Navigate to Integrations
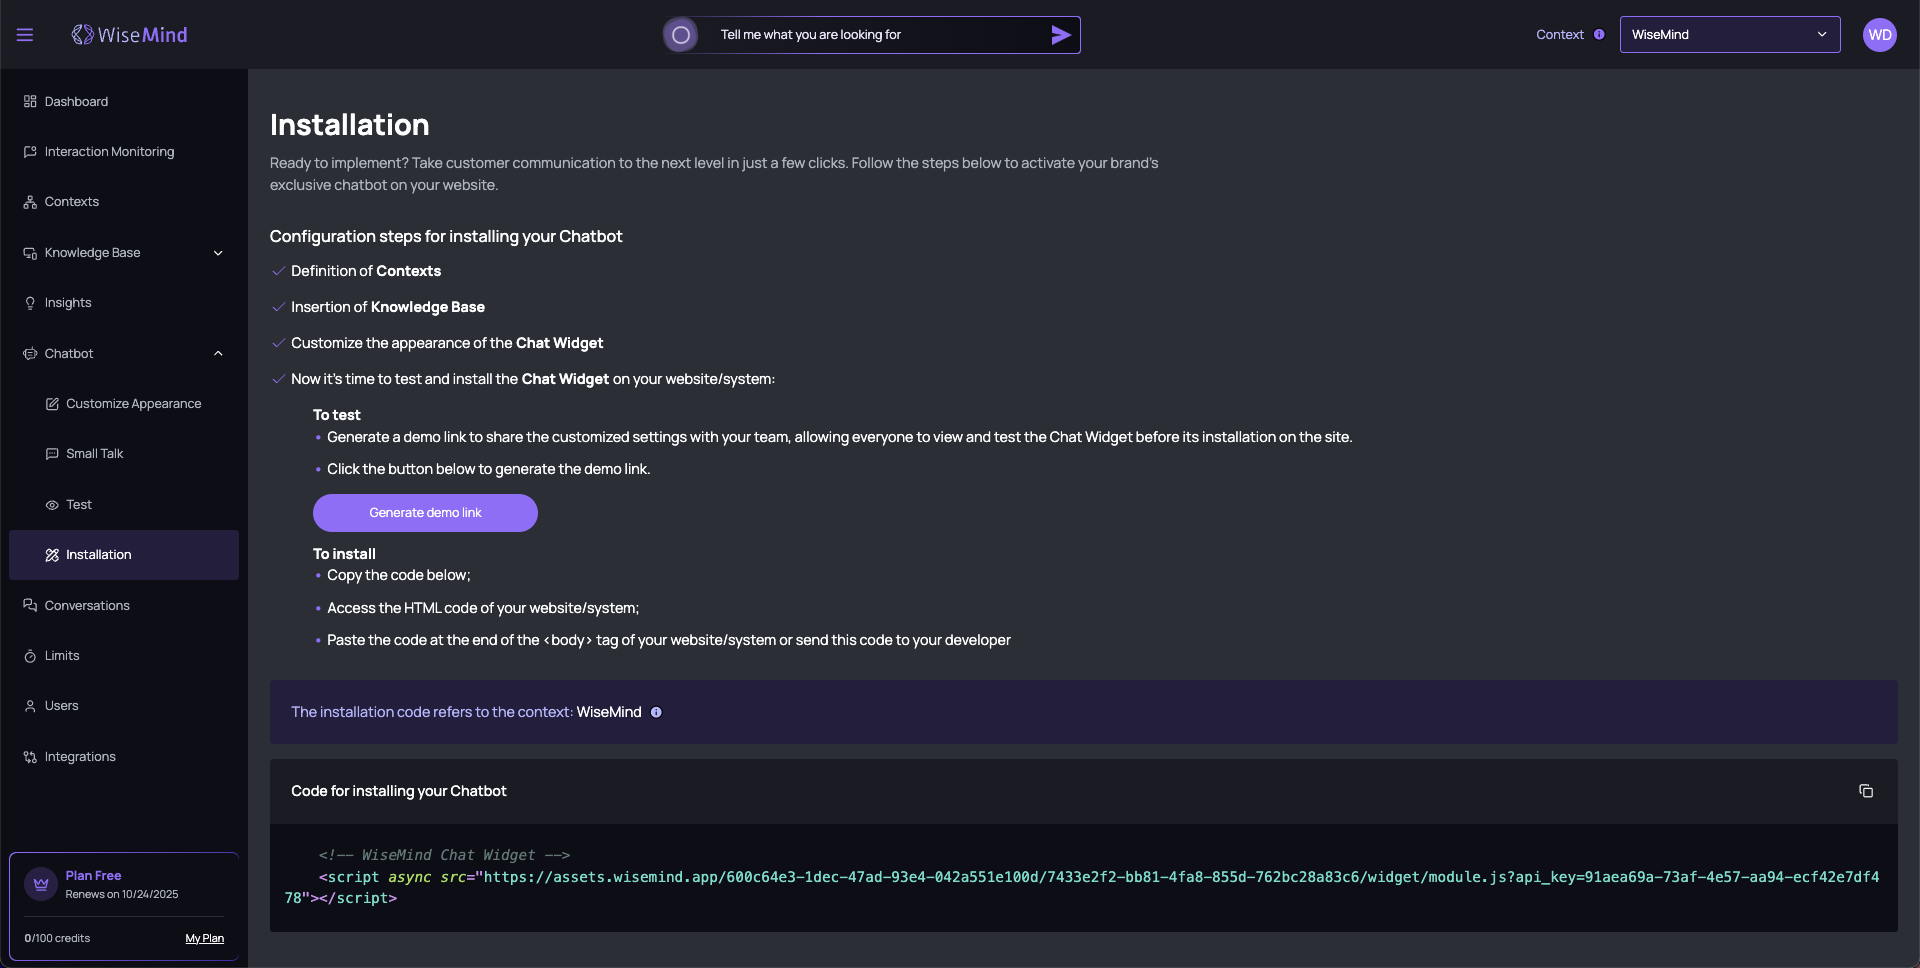The image size is (1920, 968). click(x=80, y=757)
